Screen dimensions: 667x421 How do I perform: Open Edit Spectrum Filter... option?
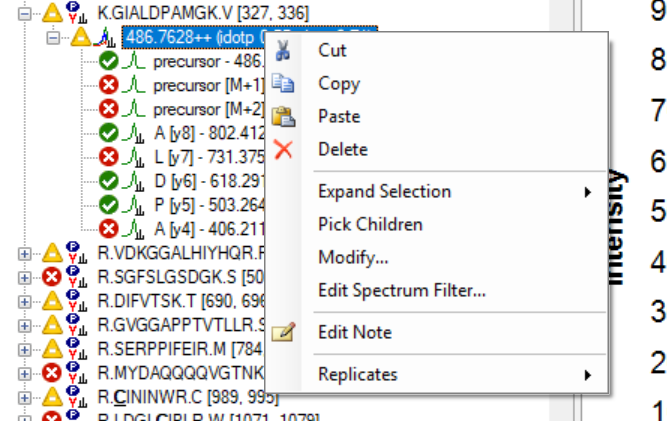(402, 291)
